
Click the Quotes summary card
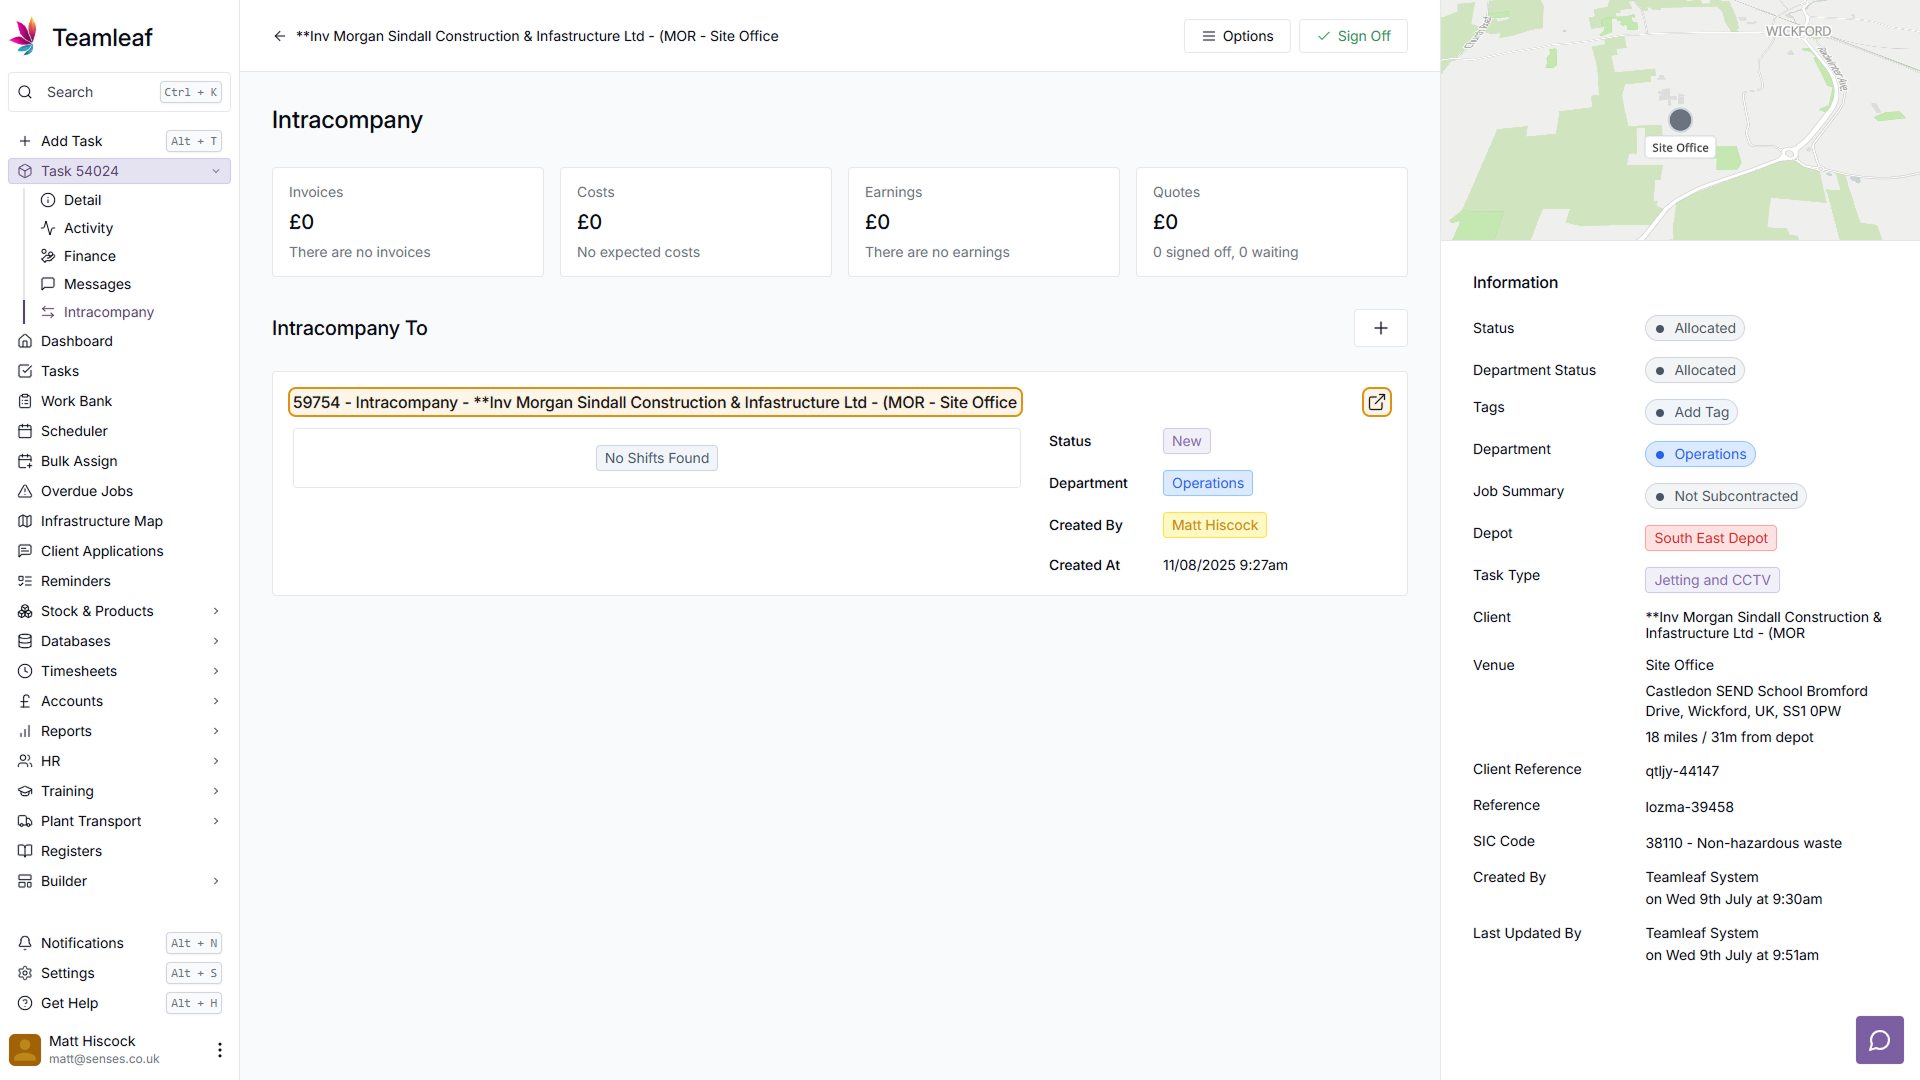pyautogui.click(x=1272, y=222)
